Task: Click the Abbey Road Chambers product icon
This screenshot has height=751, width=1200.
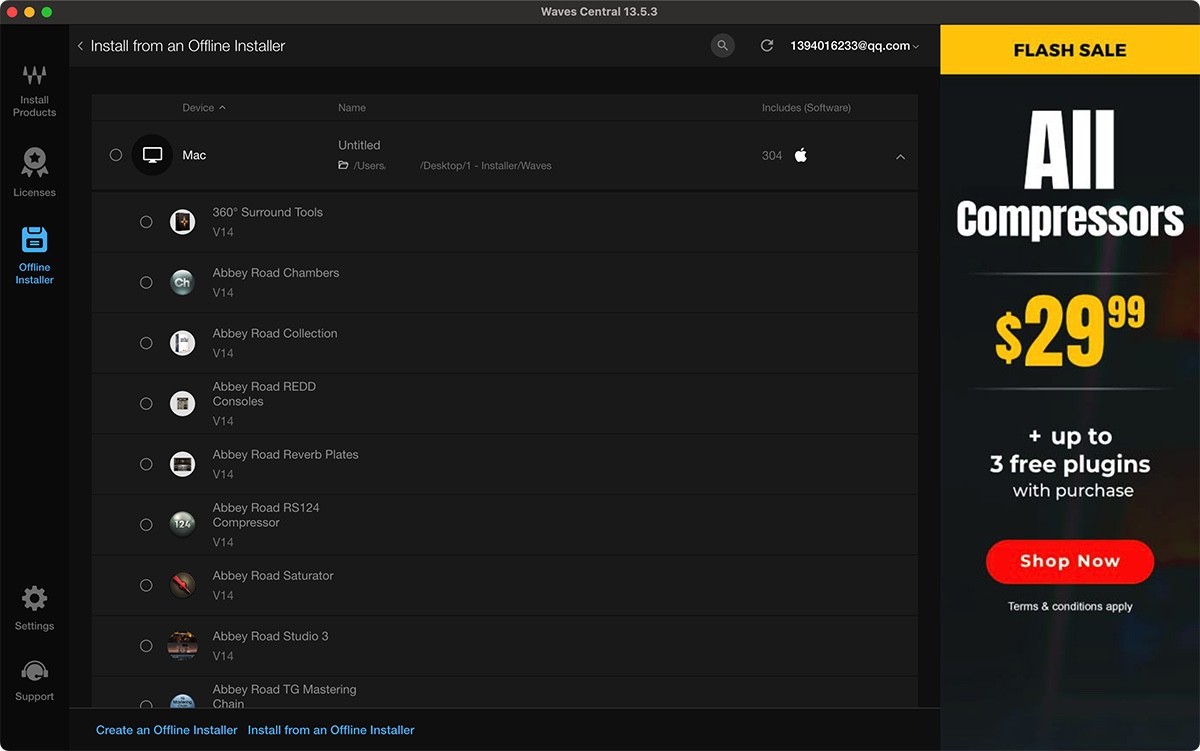Action: [x=182, y=283]
